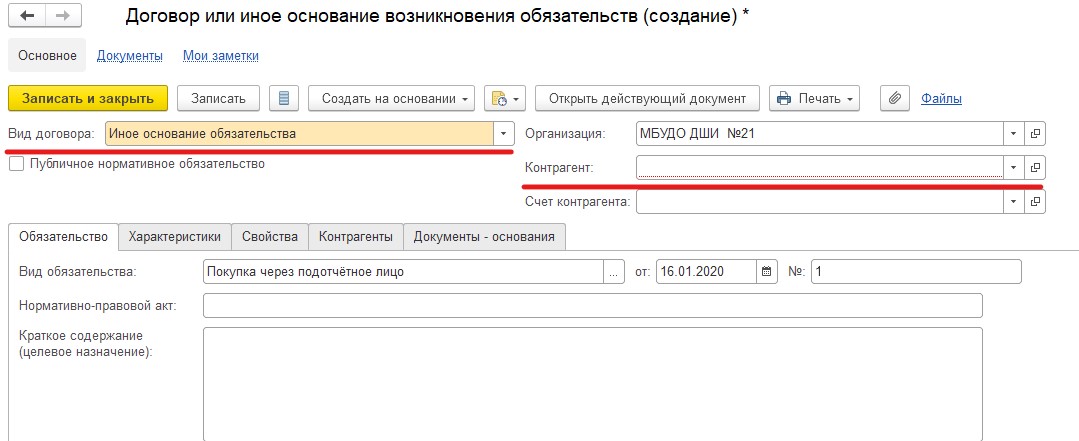
Task: Open the Файлы link
Action: [x=941, y=98]
